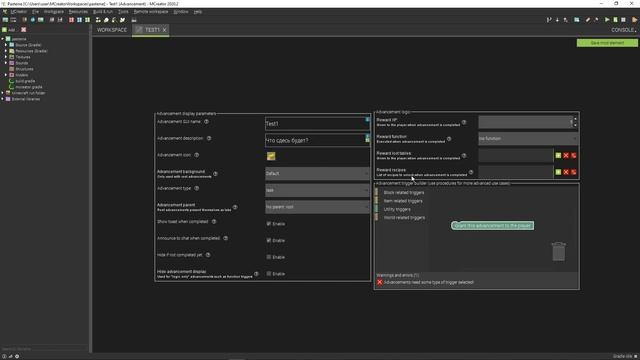Screen dimensions: 640x360
Task: Open Block related triggers category
Action: pos(403,193)
